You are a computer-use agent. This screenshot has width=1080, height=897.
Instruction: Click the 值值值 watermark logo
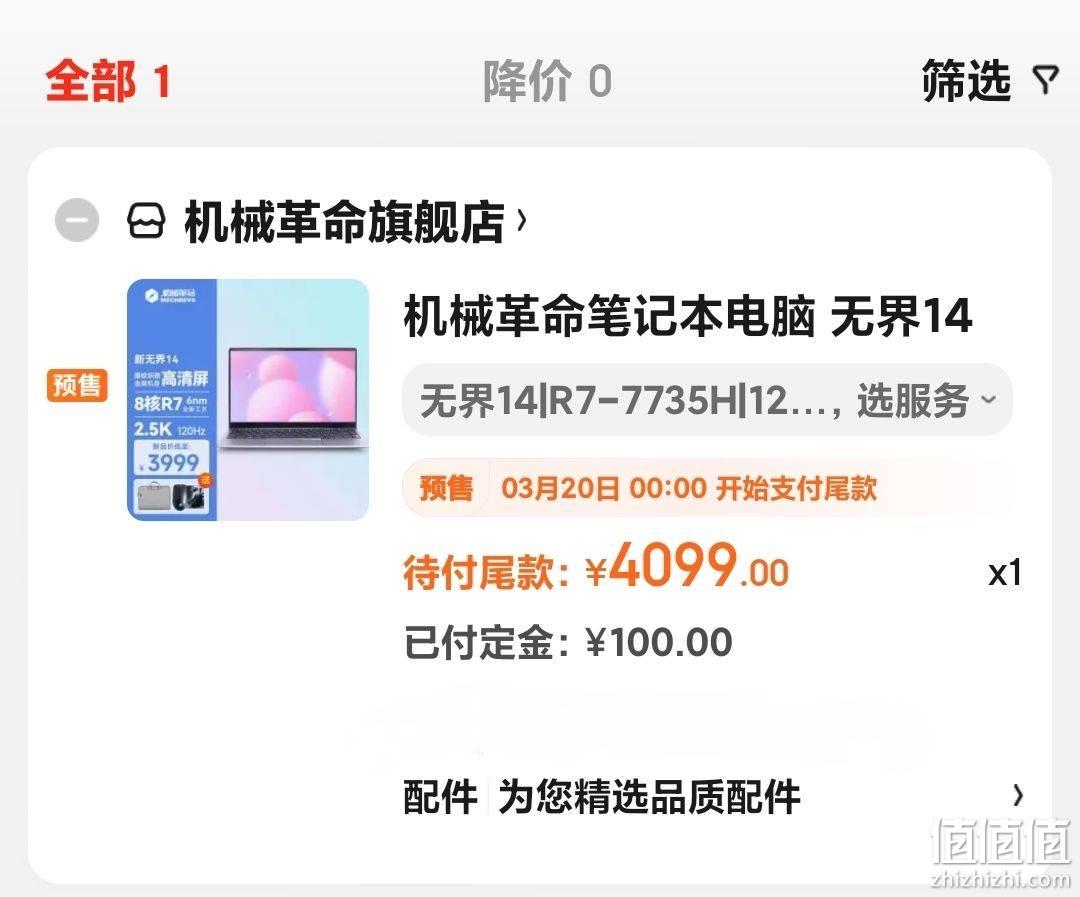tap(1001, 852)
